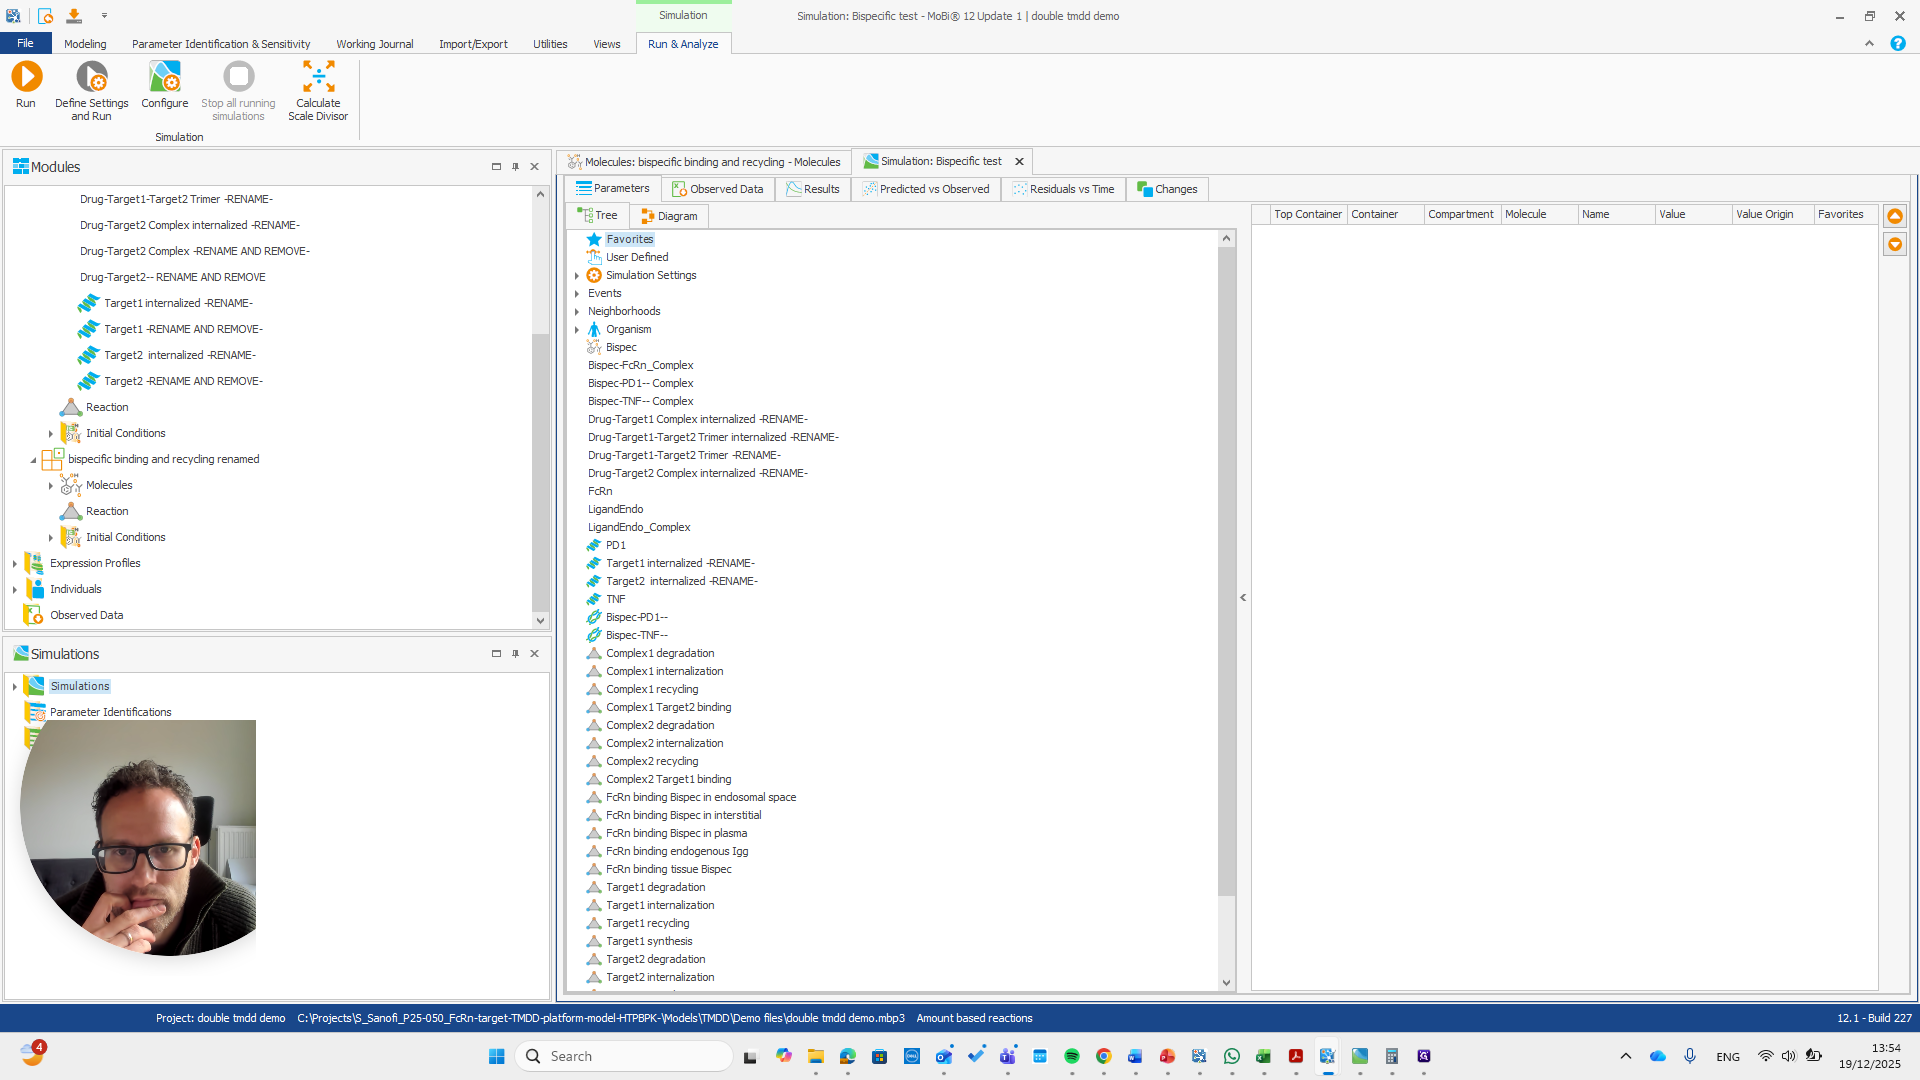Click the Value Origin column header
This screenshot has width=1920, height=1080.
tap(1764, 214)
